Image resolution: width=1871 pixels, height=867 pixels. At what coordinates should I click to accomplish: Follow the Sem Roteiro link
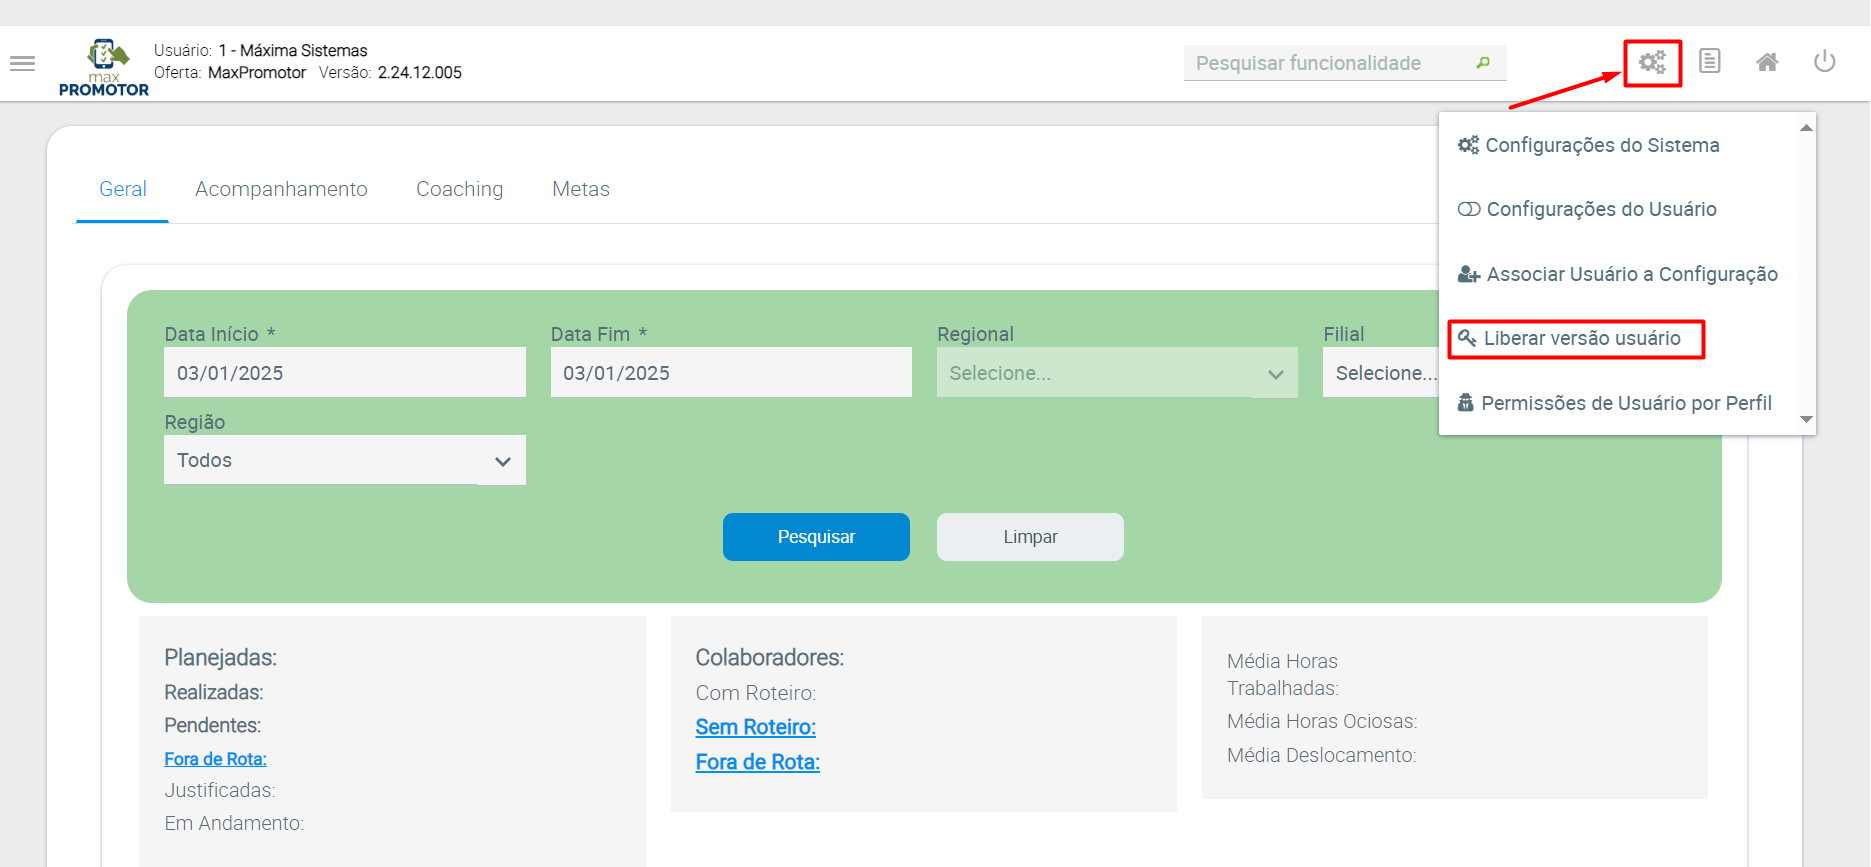pos(755,728)
